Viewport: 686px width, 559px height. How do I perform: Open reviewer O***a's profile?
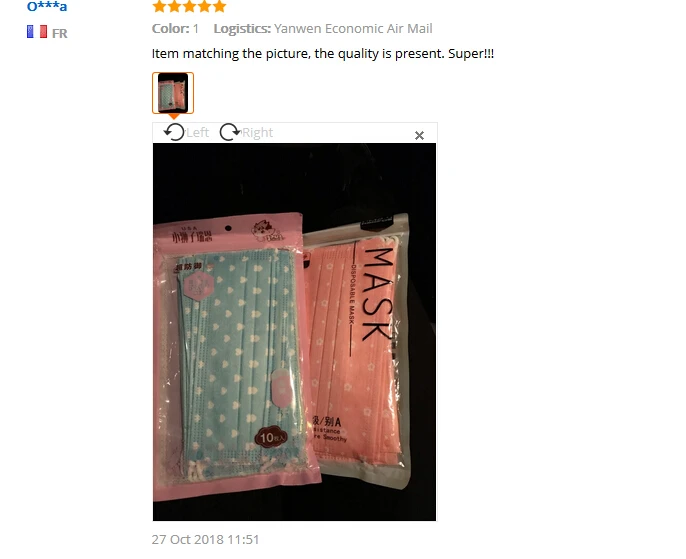click(47, 6)
